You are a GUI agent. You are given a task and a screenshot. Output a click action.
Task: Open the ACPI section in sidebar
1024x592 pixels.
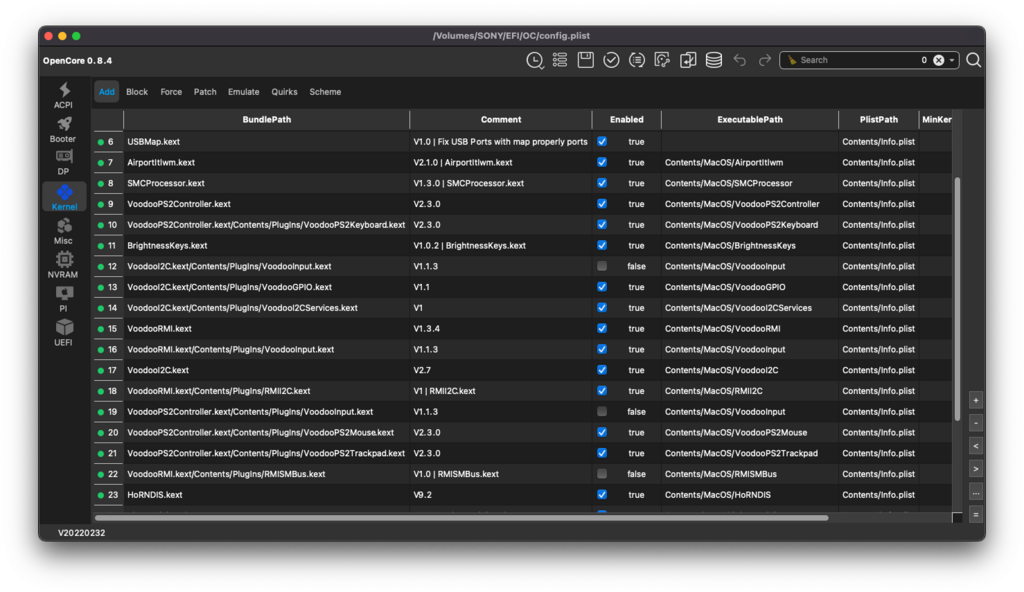pos(64,95)
